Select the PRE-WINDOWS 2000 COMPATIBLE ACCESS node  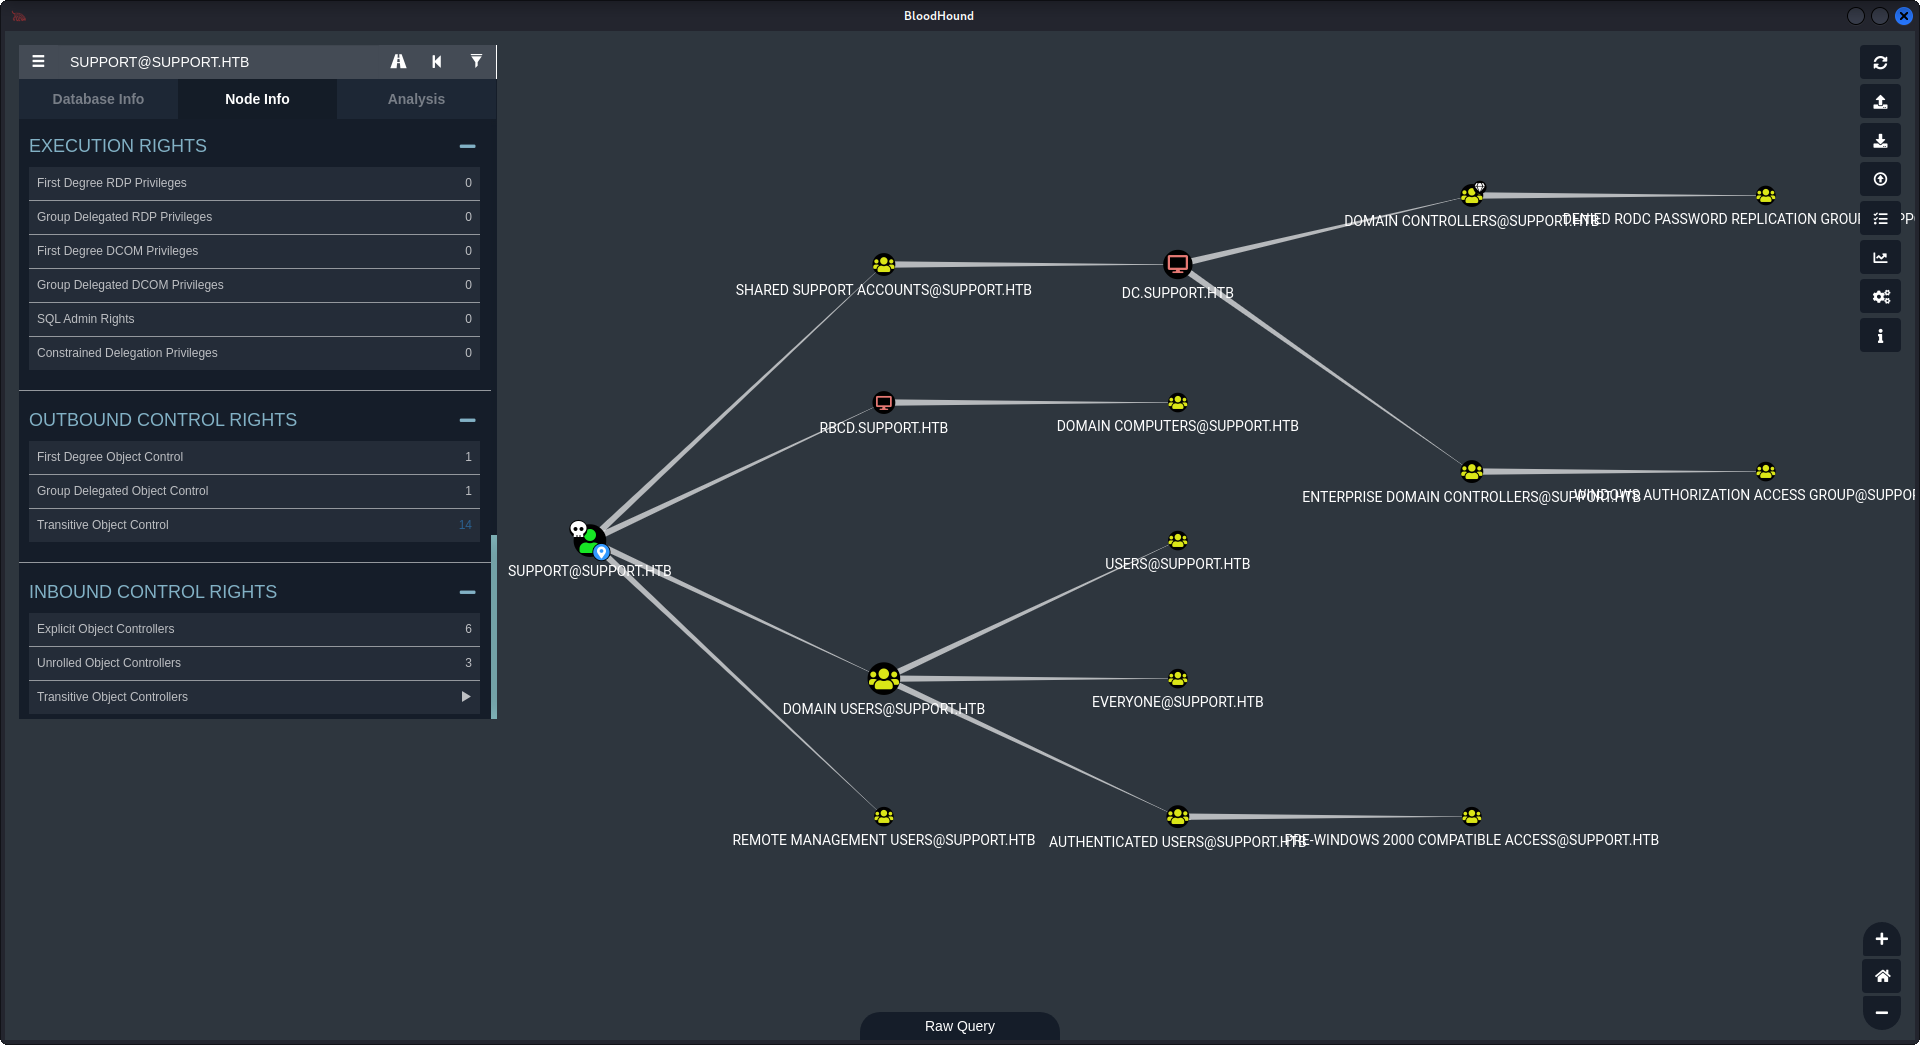pos(1471,816)
